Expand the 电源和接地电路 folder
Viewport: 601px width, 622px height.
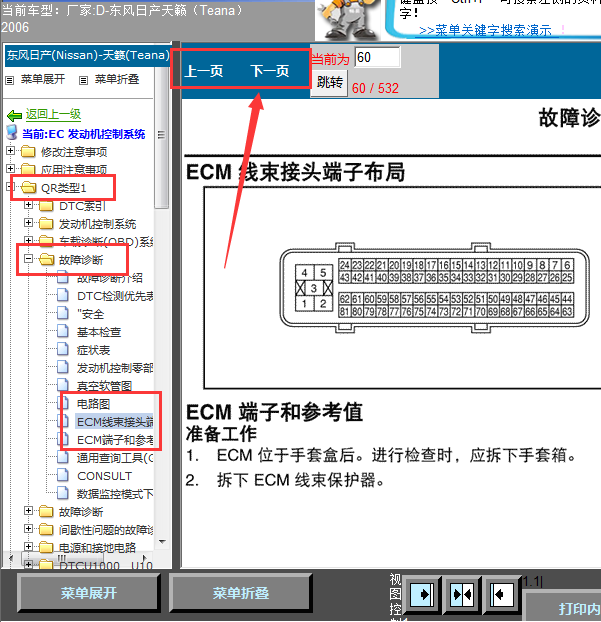(x=29, y=546)
